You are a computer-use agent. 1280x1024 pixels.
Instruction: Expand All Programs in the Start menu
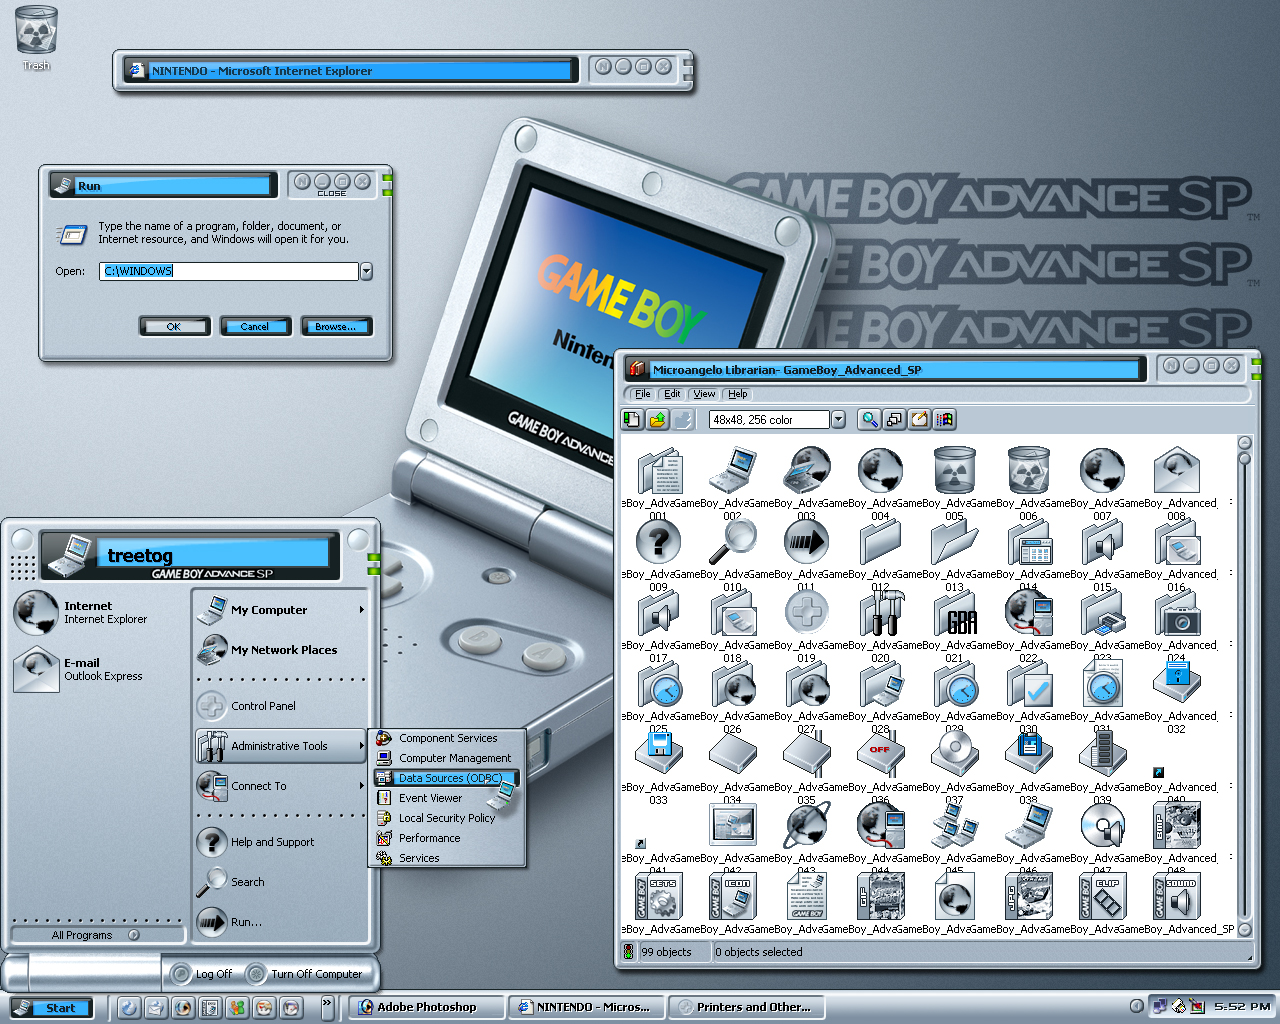point(95,935)
